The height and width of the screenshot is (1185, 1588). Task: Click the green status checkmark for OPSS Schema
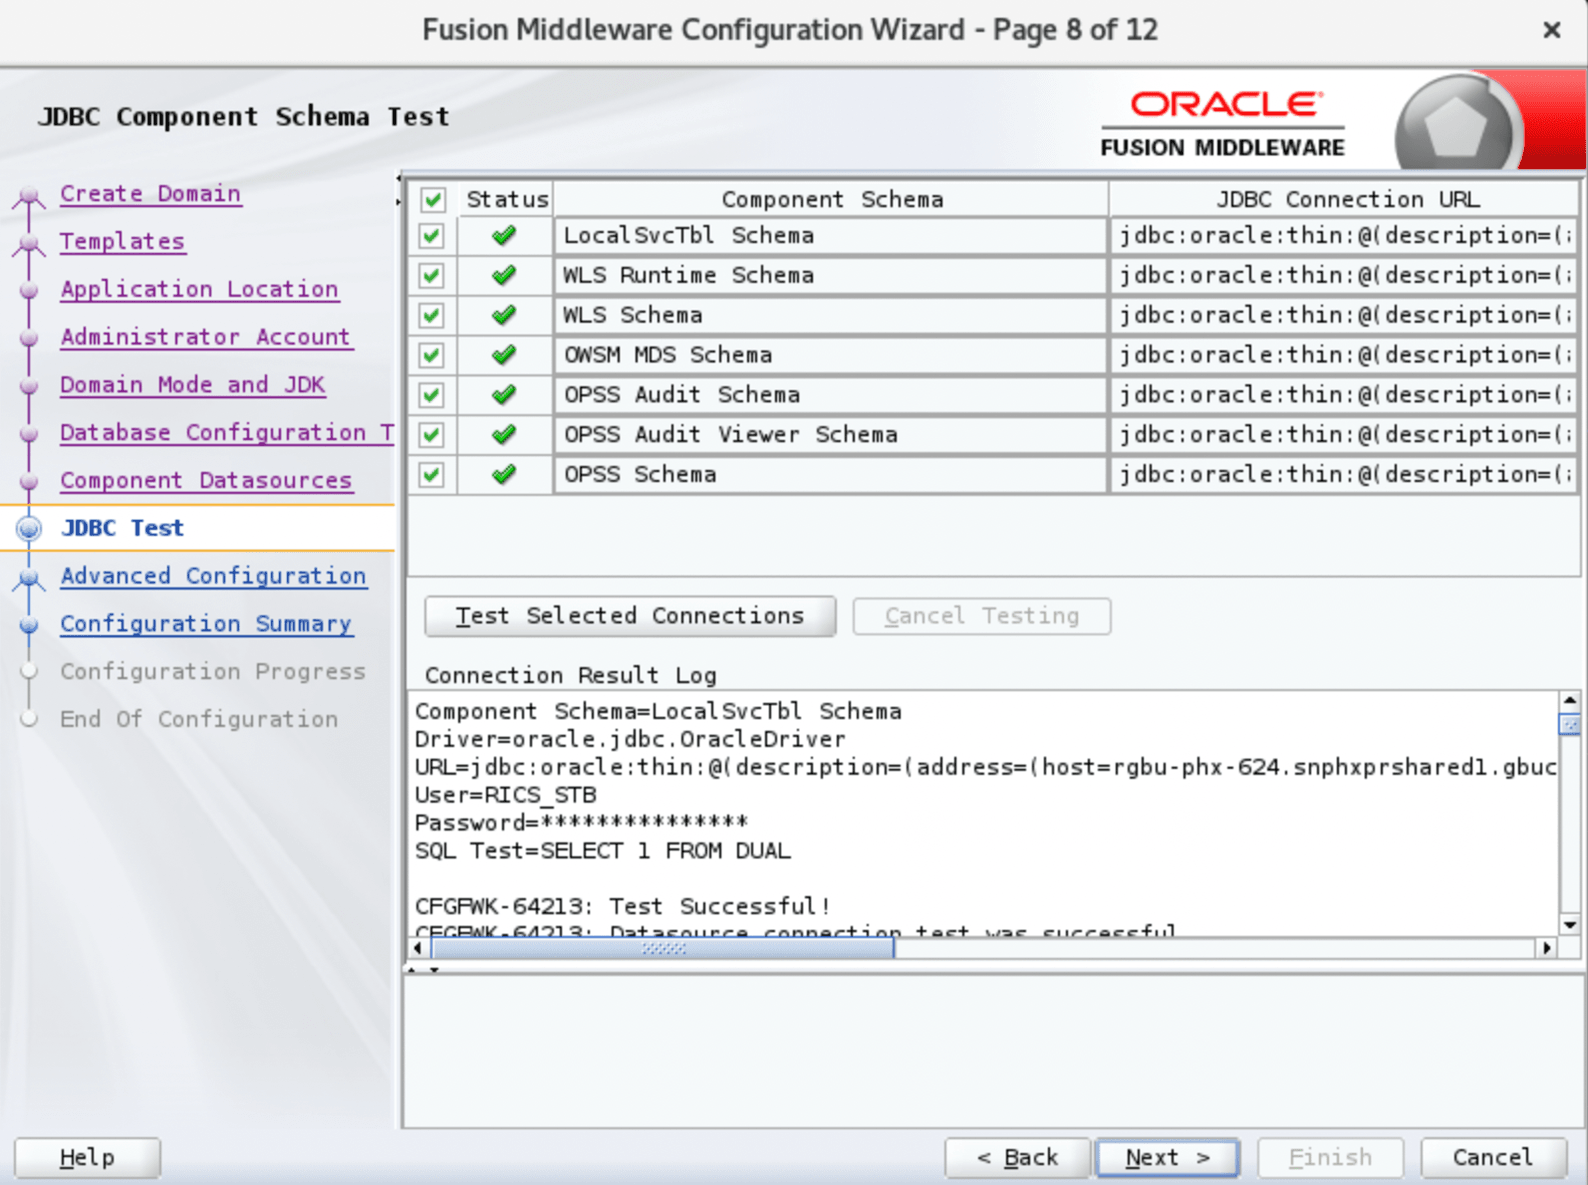pos(504,474)
